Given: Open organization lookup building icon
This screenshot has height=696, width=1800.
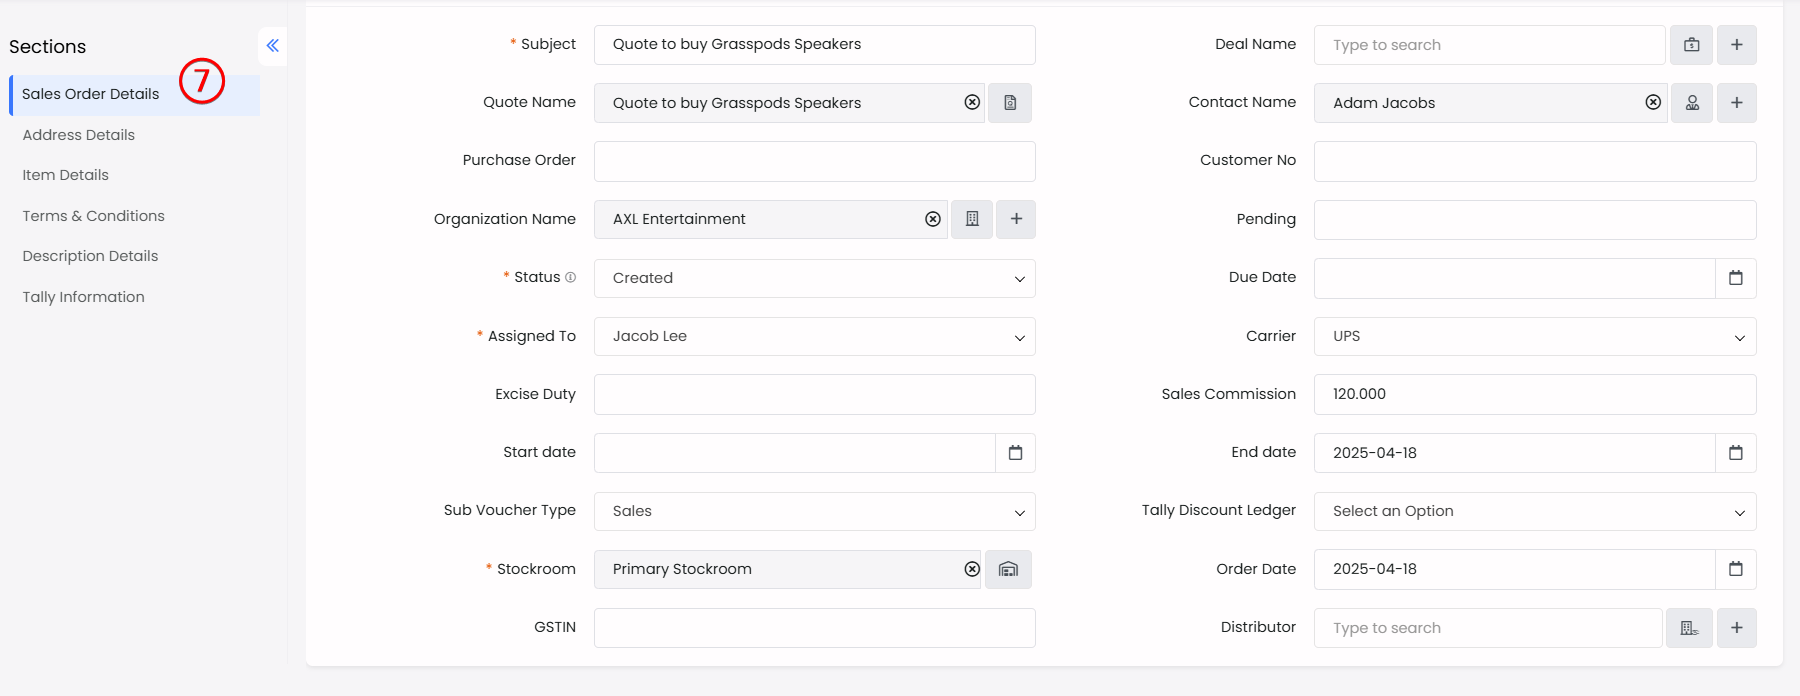Looking at the screenshot, I should tap(971, 219).
